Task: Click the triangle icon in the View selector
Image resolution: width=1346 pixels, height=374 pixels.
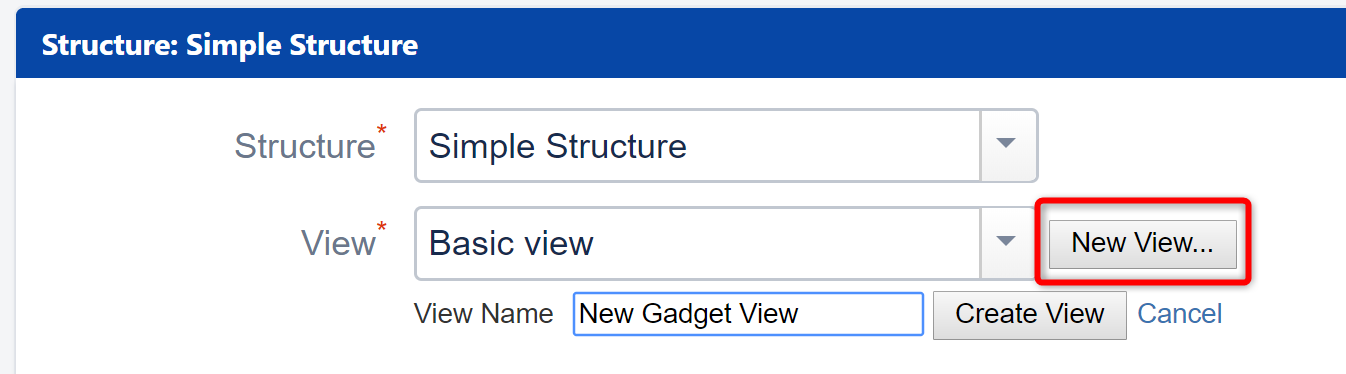Action: 1007,241
